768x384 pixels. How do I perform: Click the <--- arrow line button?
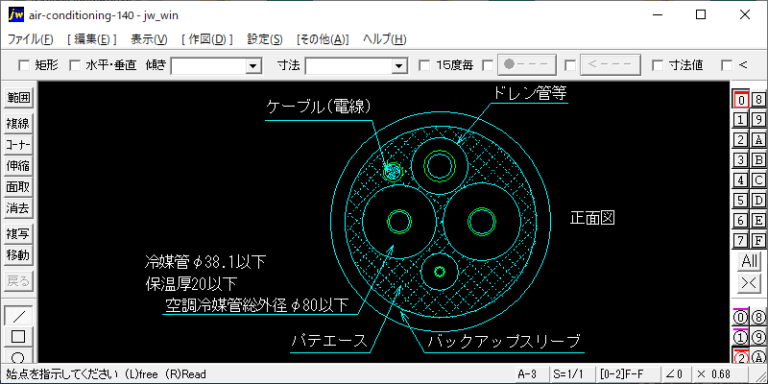(610, 65)
